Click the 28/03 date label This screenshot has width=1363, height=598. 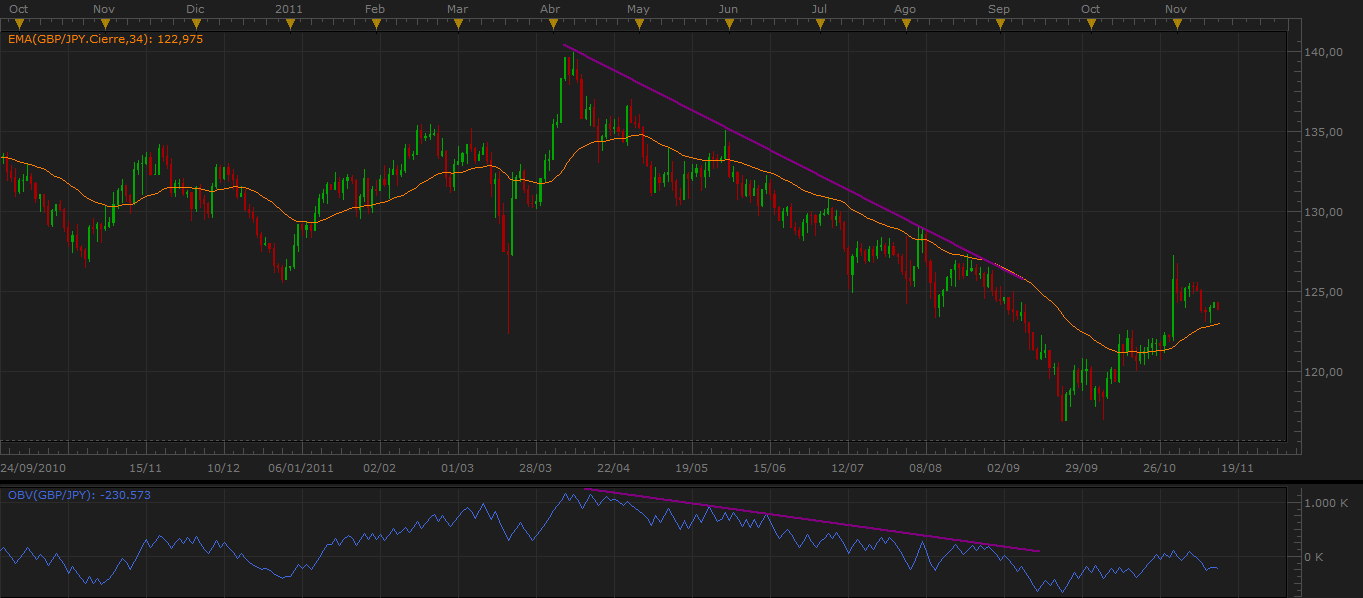pyautogui.click(x=536, y=467)
